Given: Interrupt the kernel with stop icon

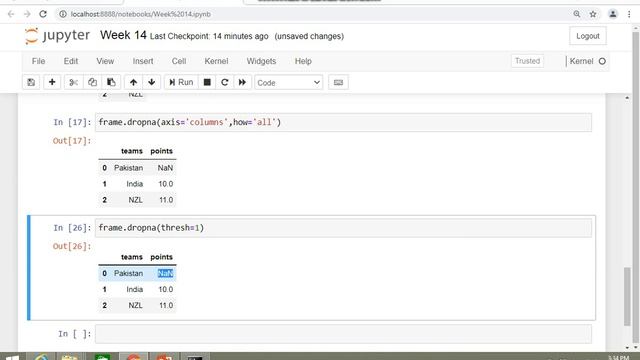Looking at the screenshot, I should click(x=207, y=82).
